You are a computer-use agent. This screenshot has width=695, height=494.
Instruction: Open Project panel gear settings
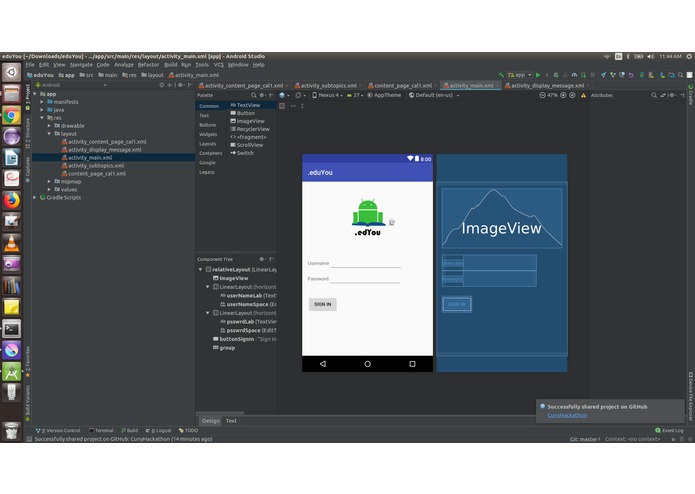180,85
